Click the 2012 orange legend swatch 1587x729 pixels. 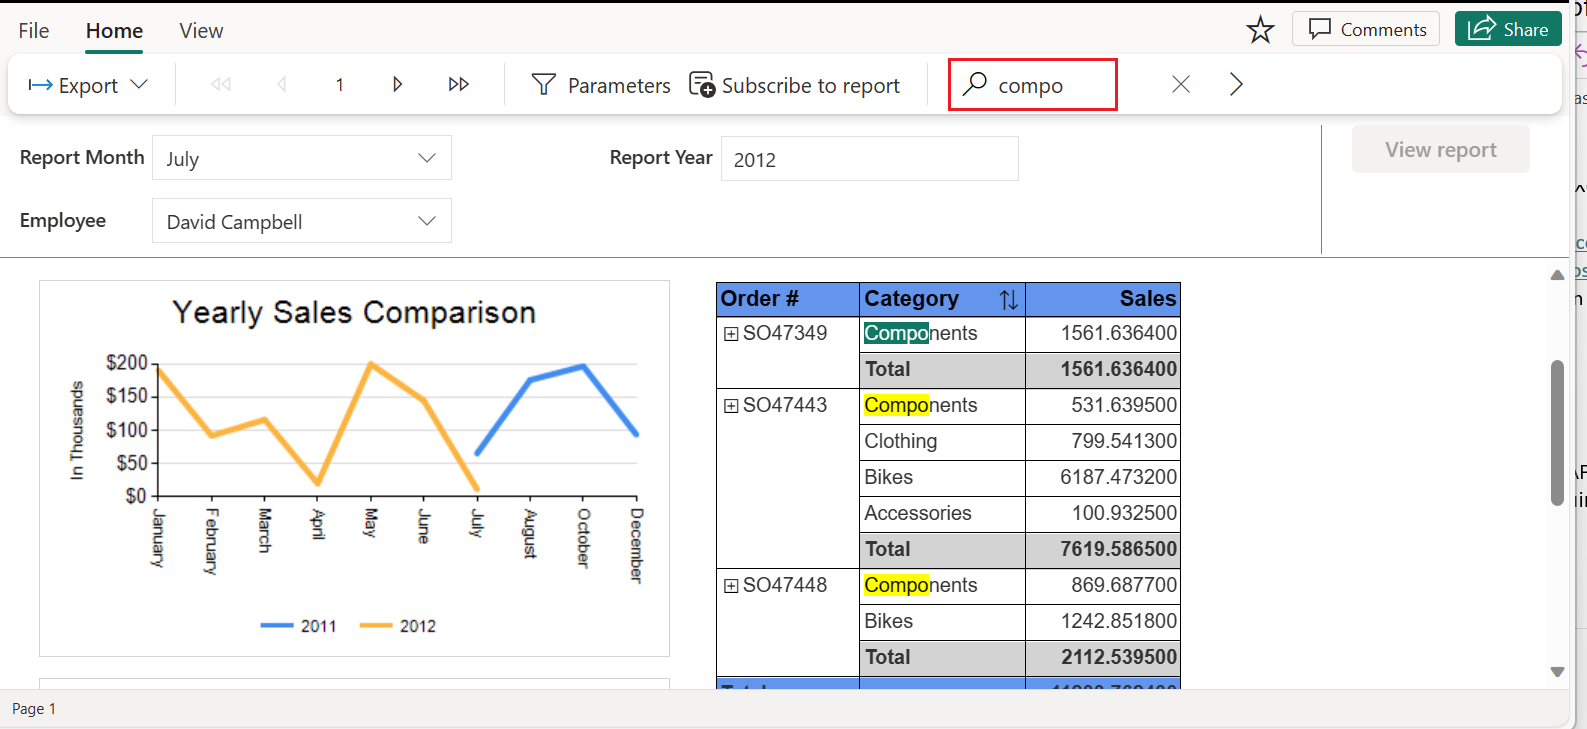(376, 626)
